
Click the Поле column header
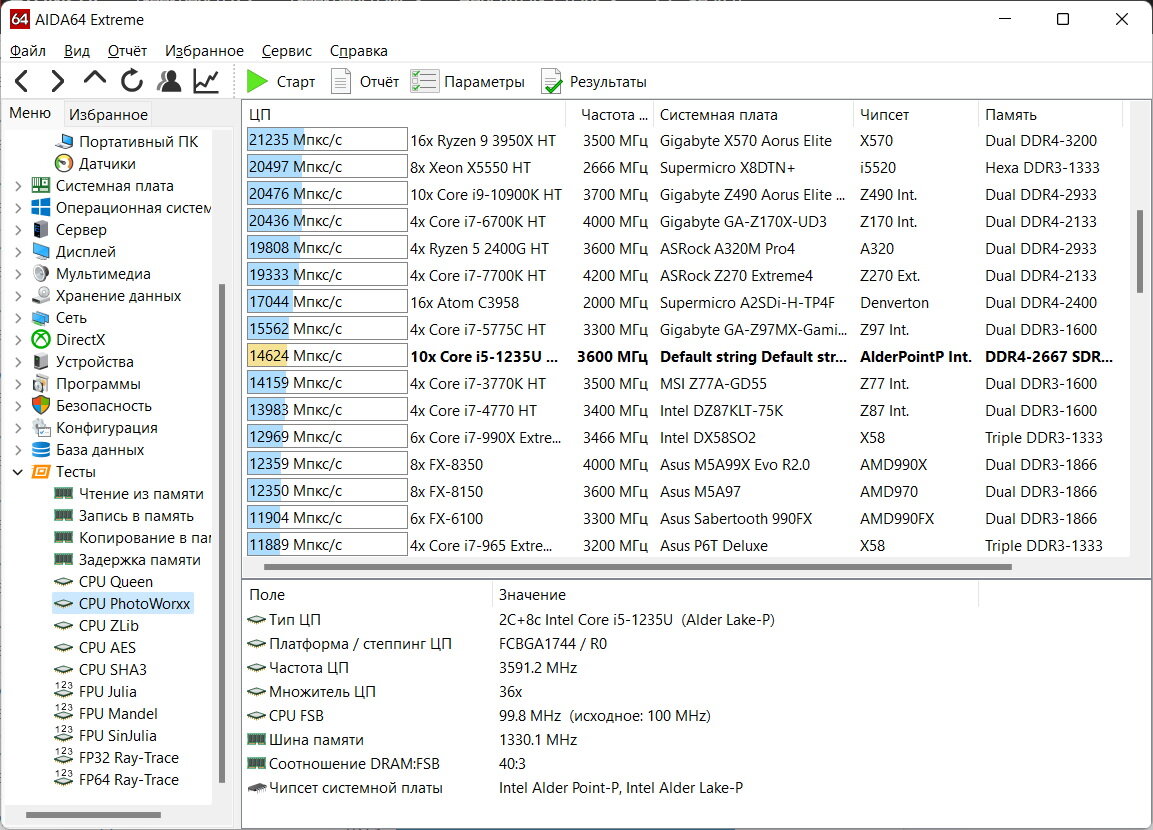(x=367, y=595)
